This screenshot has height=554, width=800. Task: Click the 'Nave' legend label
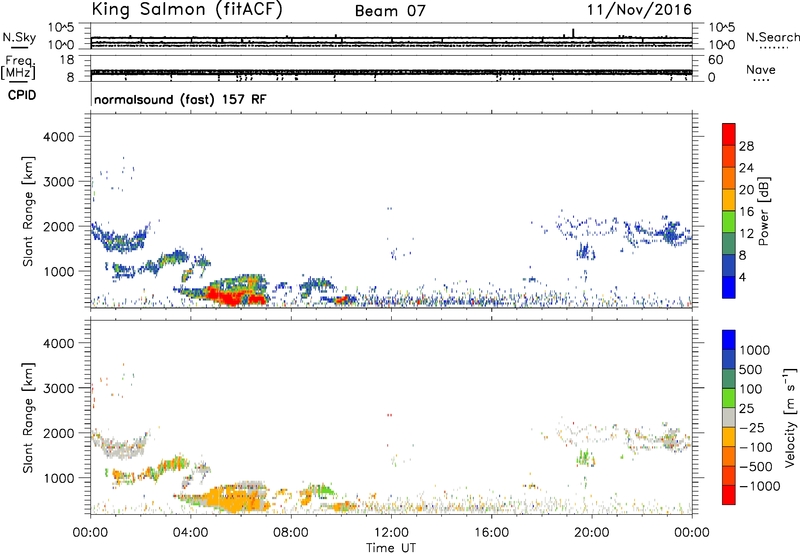[761, 69]
